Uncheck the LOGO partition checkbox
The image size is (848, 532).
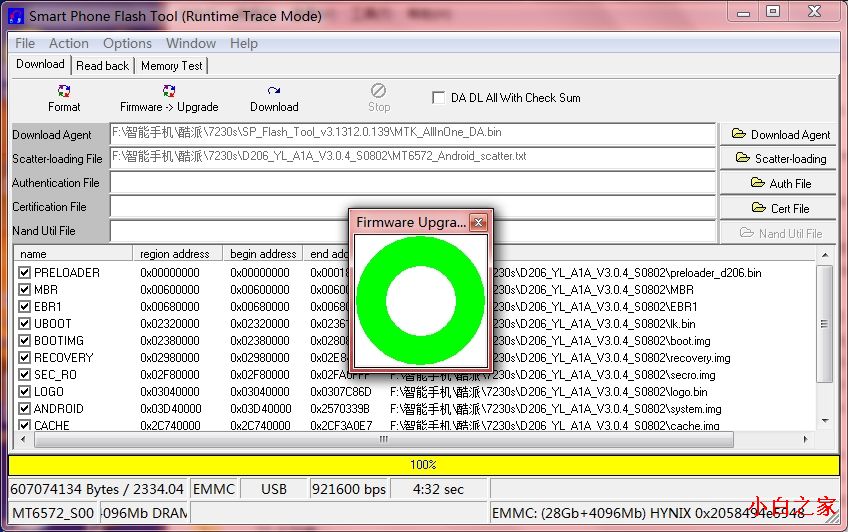pyautogui.click(x=24, y=391)
